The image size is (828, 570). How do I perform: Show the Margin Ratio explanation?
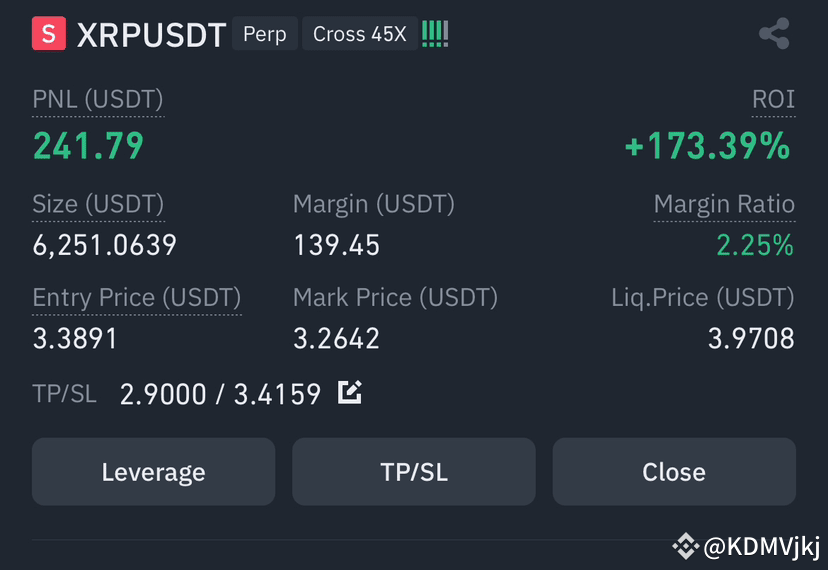click(724, 204)
